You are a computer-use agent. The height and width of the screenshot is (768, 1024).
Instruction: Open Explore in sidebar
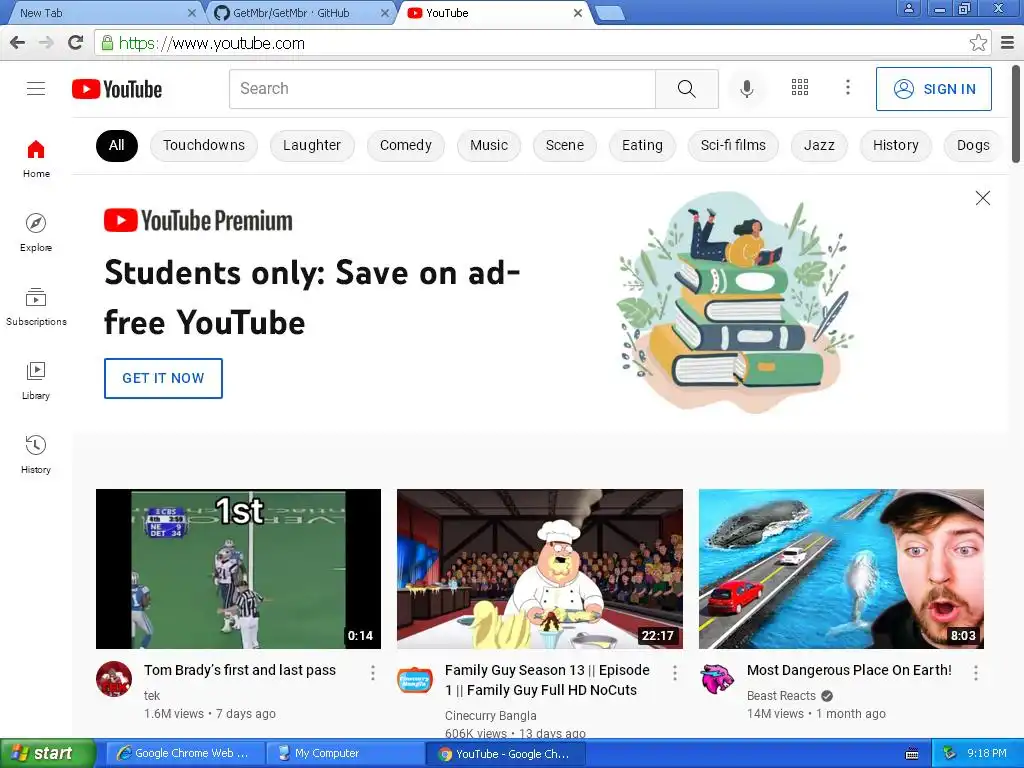(36, 232)
